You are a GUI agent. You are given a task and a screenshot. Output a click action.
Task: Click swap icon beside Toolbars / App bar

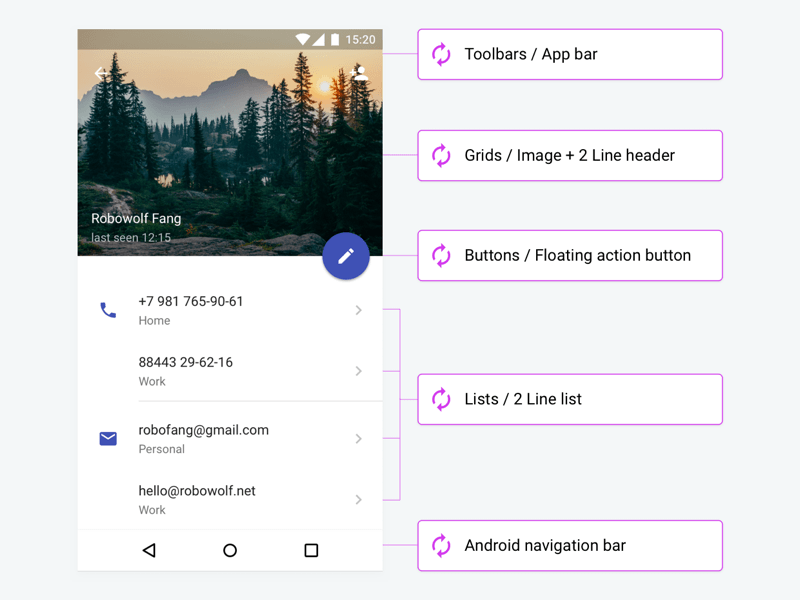coord(441,54)
